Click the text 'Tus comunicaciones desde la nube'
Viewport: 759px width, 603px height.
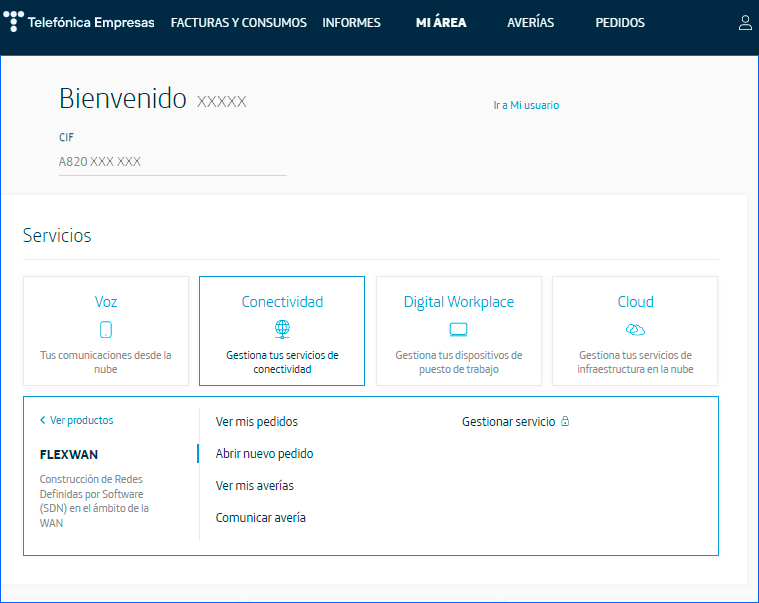pyautogui.click(x=106, y=362)
